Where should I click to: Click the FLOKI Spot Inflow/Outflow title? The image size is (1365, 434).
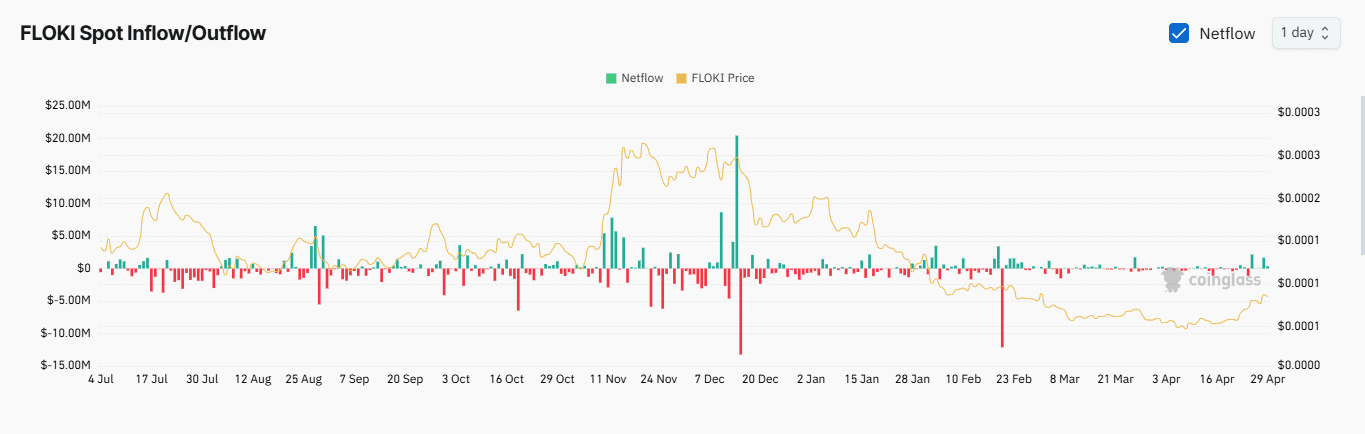pyautogui.click(x=143, y=33)
